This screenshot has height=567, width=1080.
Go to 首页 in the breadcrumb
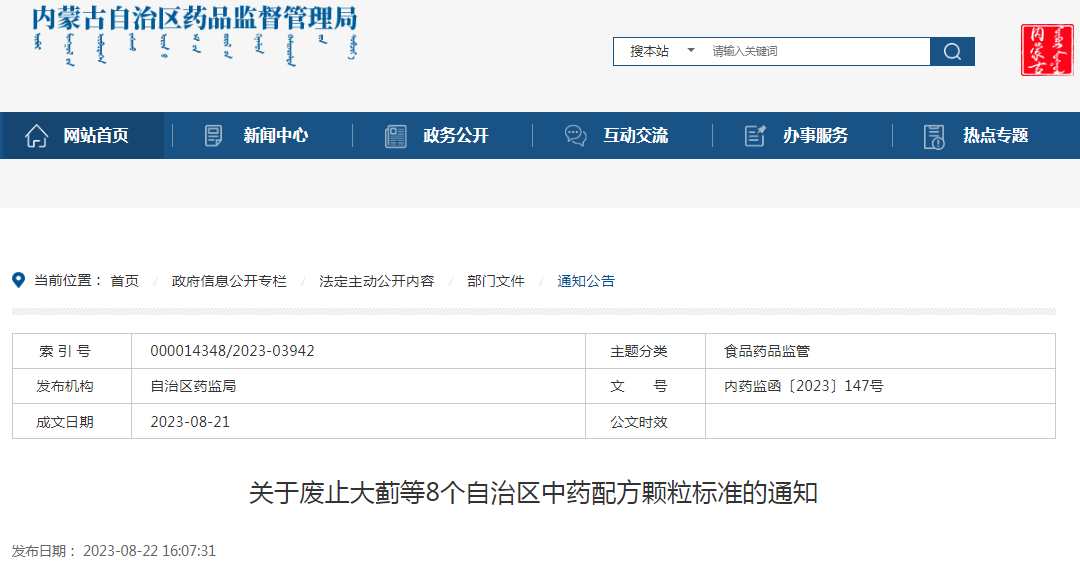click(x=125, y=281)
